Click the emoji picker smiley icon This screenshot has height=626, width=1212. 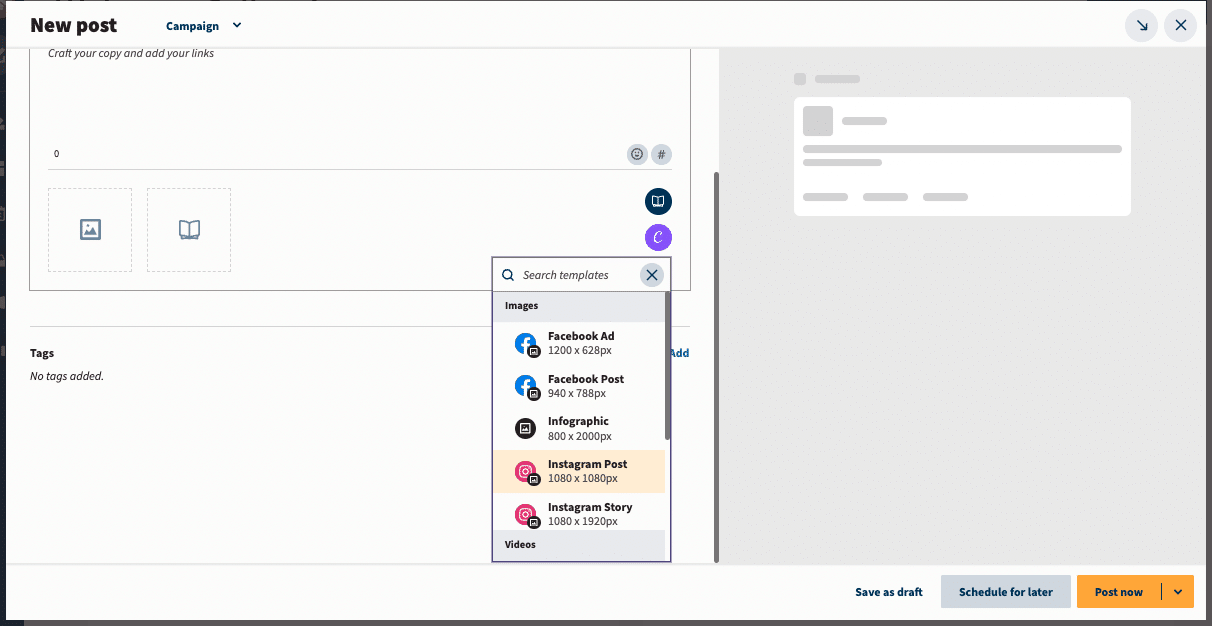coord(637,154)
